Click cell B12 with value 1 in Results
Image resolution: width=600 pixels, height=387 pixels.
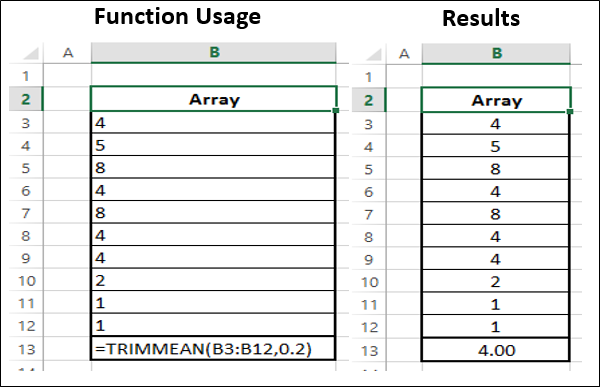click(x=496, y=327)
